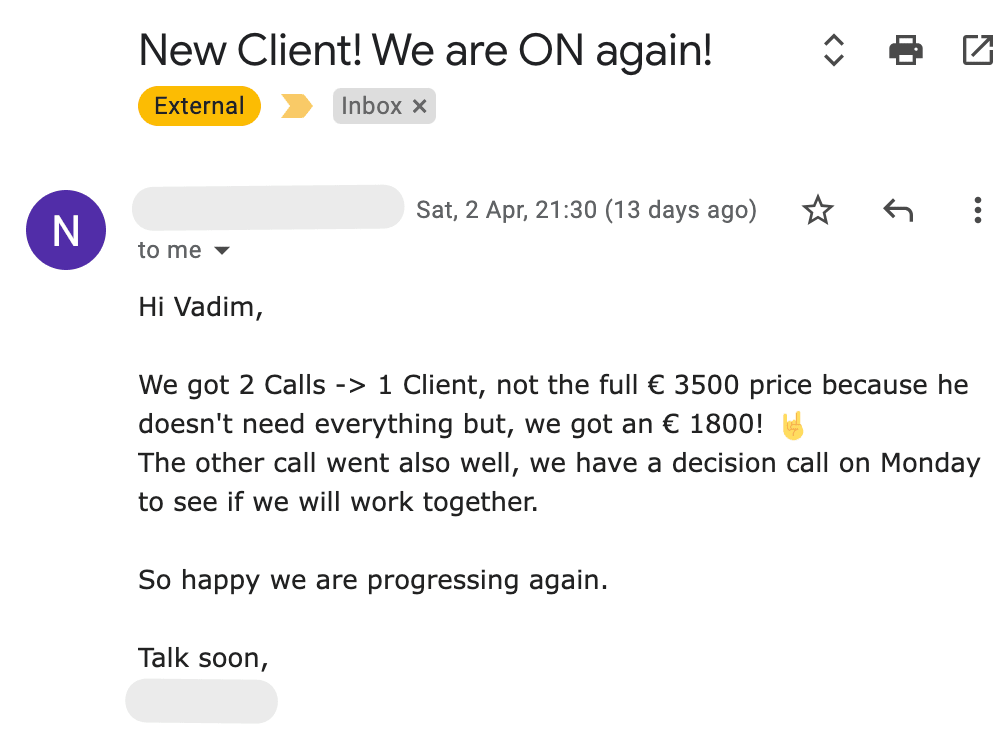This screenshot has height=748, width=1008.
Task: Click the 'So happy we are progressing again.' line
Action: click(x=372, y=580)
